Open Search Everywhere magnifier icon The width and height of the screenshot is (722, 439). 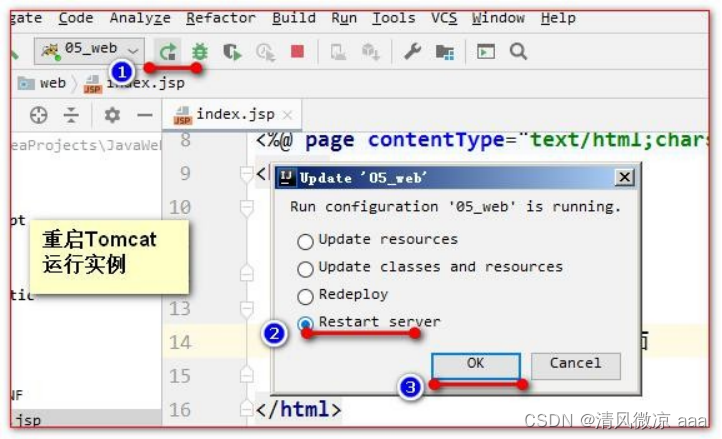click(x=518, y=51)
